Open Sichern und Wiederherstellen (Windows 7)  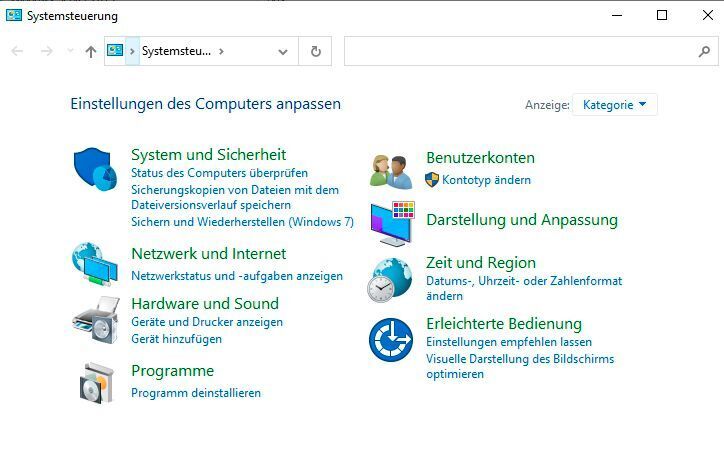click(242, 222)
